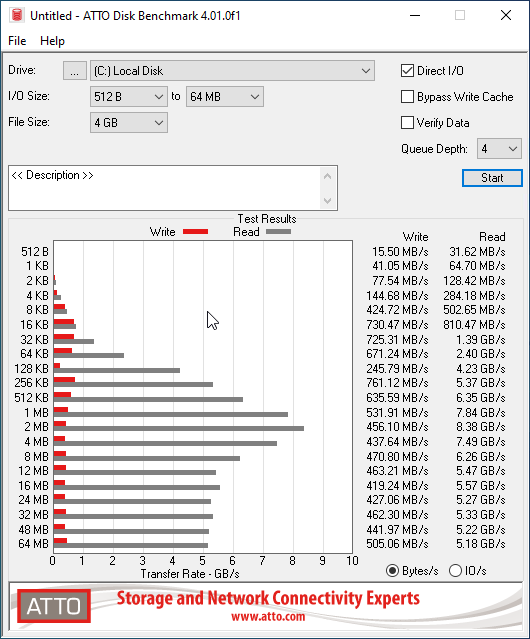
Task: Expand the 64 MB maximum I/O size dropdown
Action: 225,97
